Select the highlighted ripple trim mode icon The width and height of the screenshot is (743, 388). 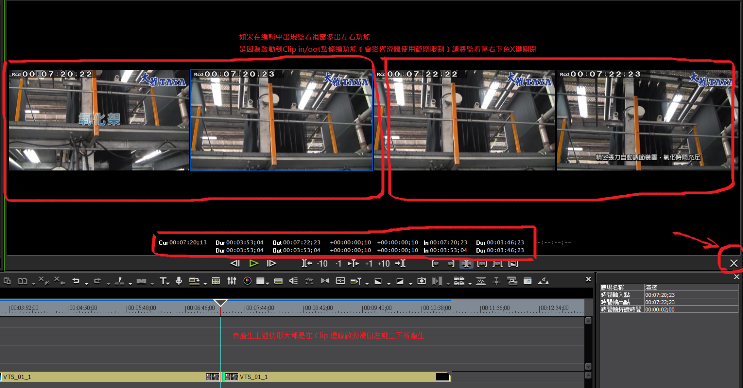pyautogui.click(x=466, y=264)
